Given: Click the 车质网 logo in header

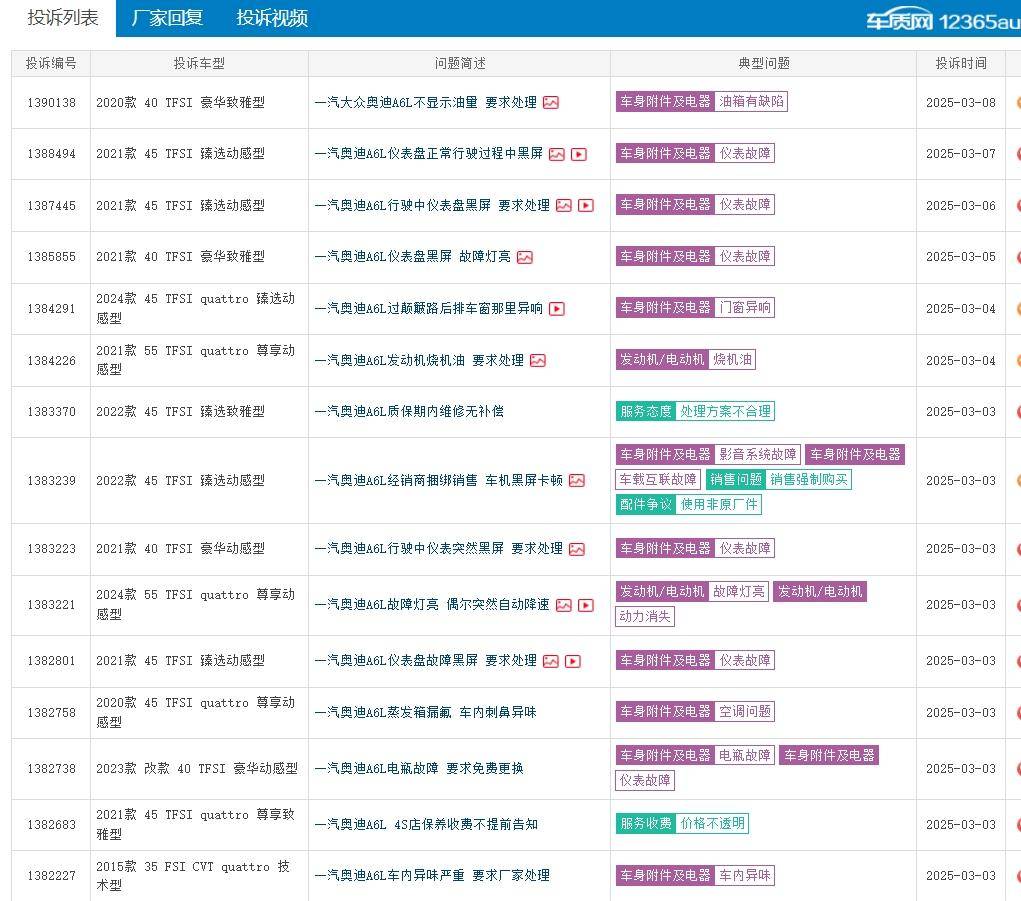Looking at the screenshot, I should click(x=898, y=19).
